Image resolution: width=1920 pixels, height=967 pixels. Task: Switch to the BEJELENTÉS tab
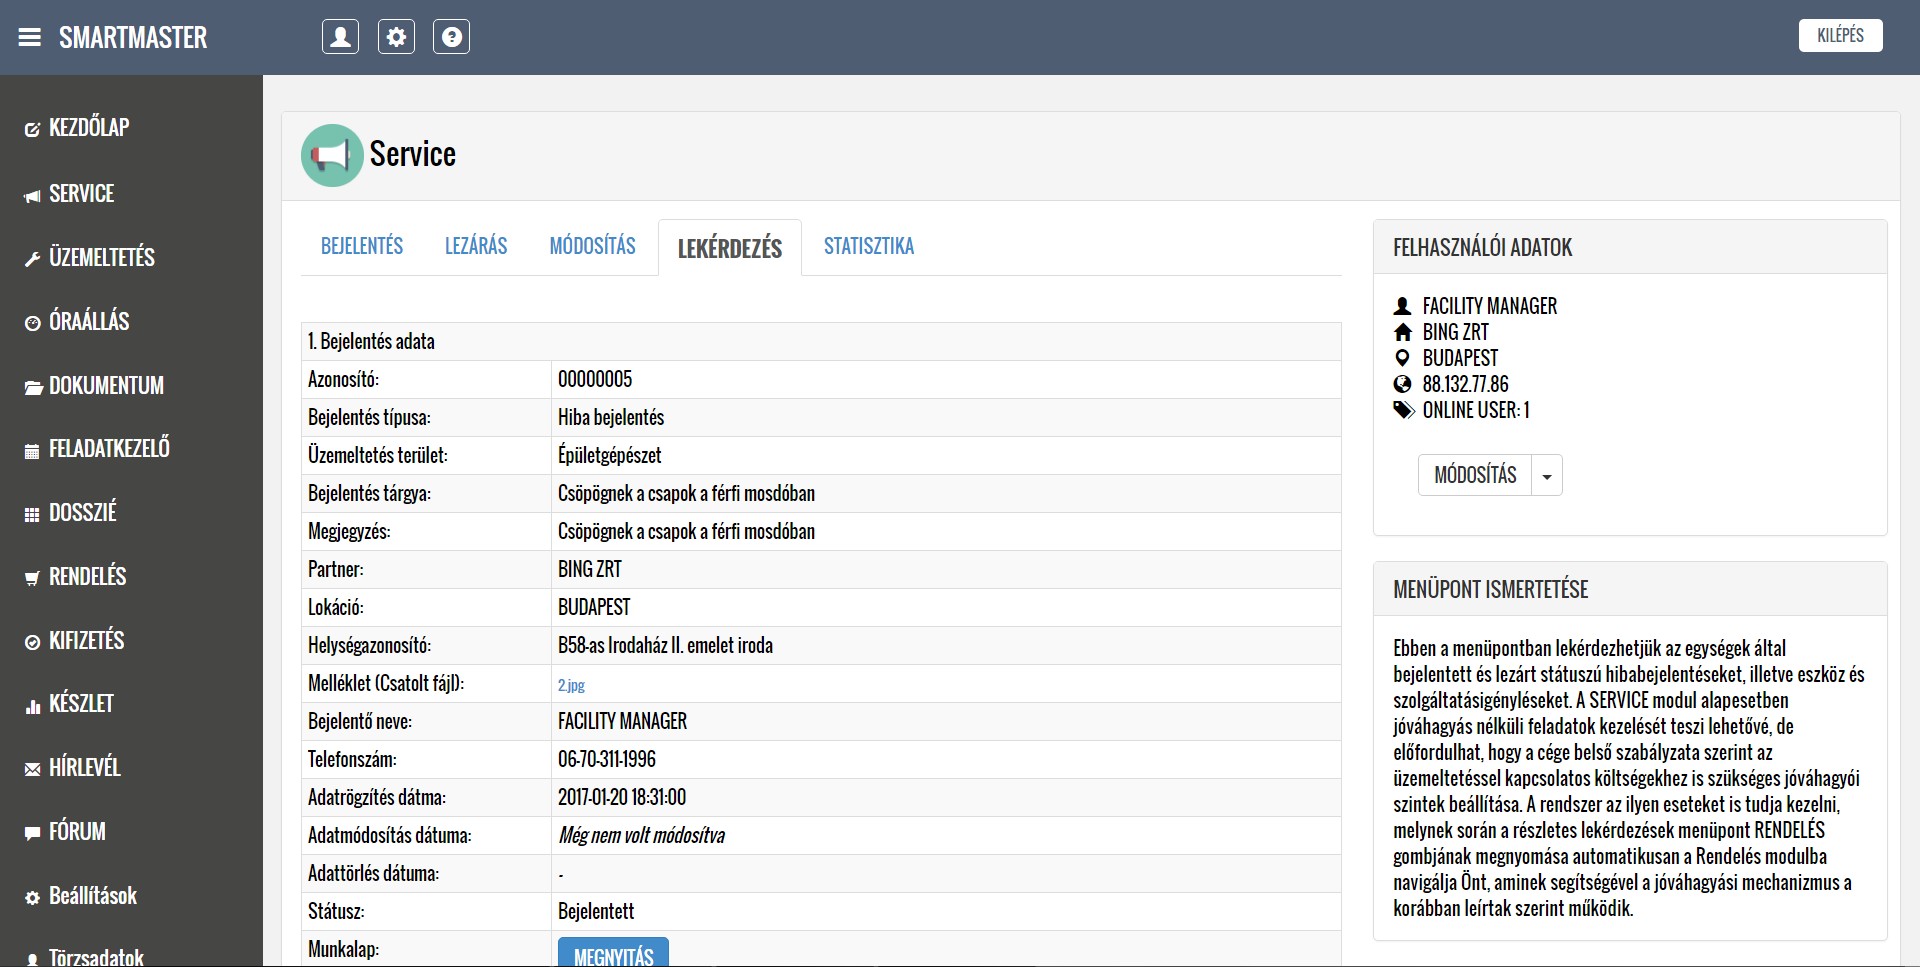[362, 246]
